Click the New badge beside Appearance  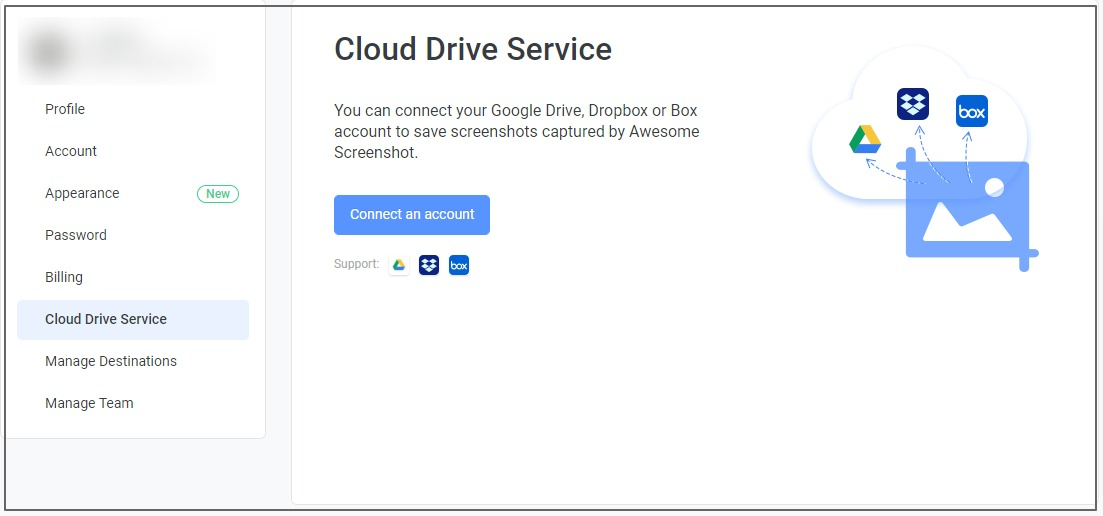pos(218,194)
